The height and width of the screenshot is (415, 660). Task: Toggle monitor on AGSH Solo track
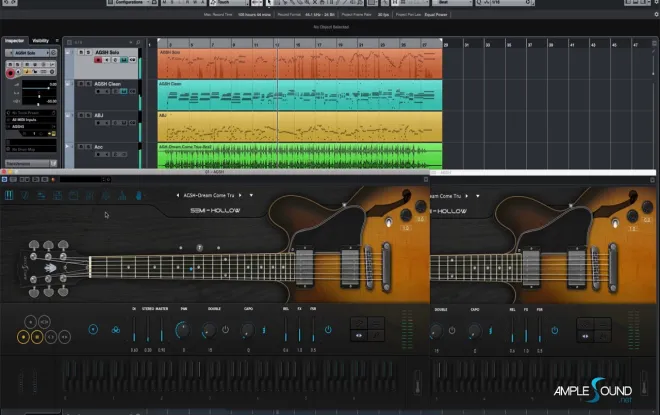tap(106, 60)
